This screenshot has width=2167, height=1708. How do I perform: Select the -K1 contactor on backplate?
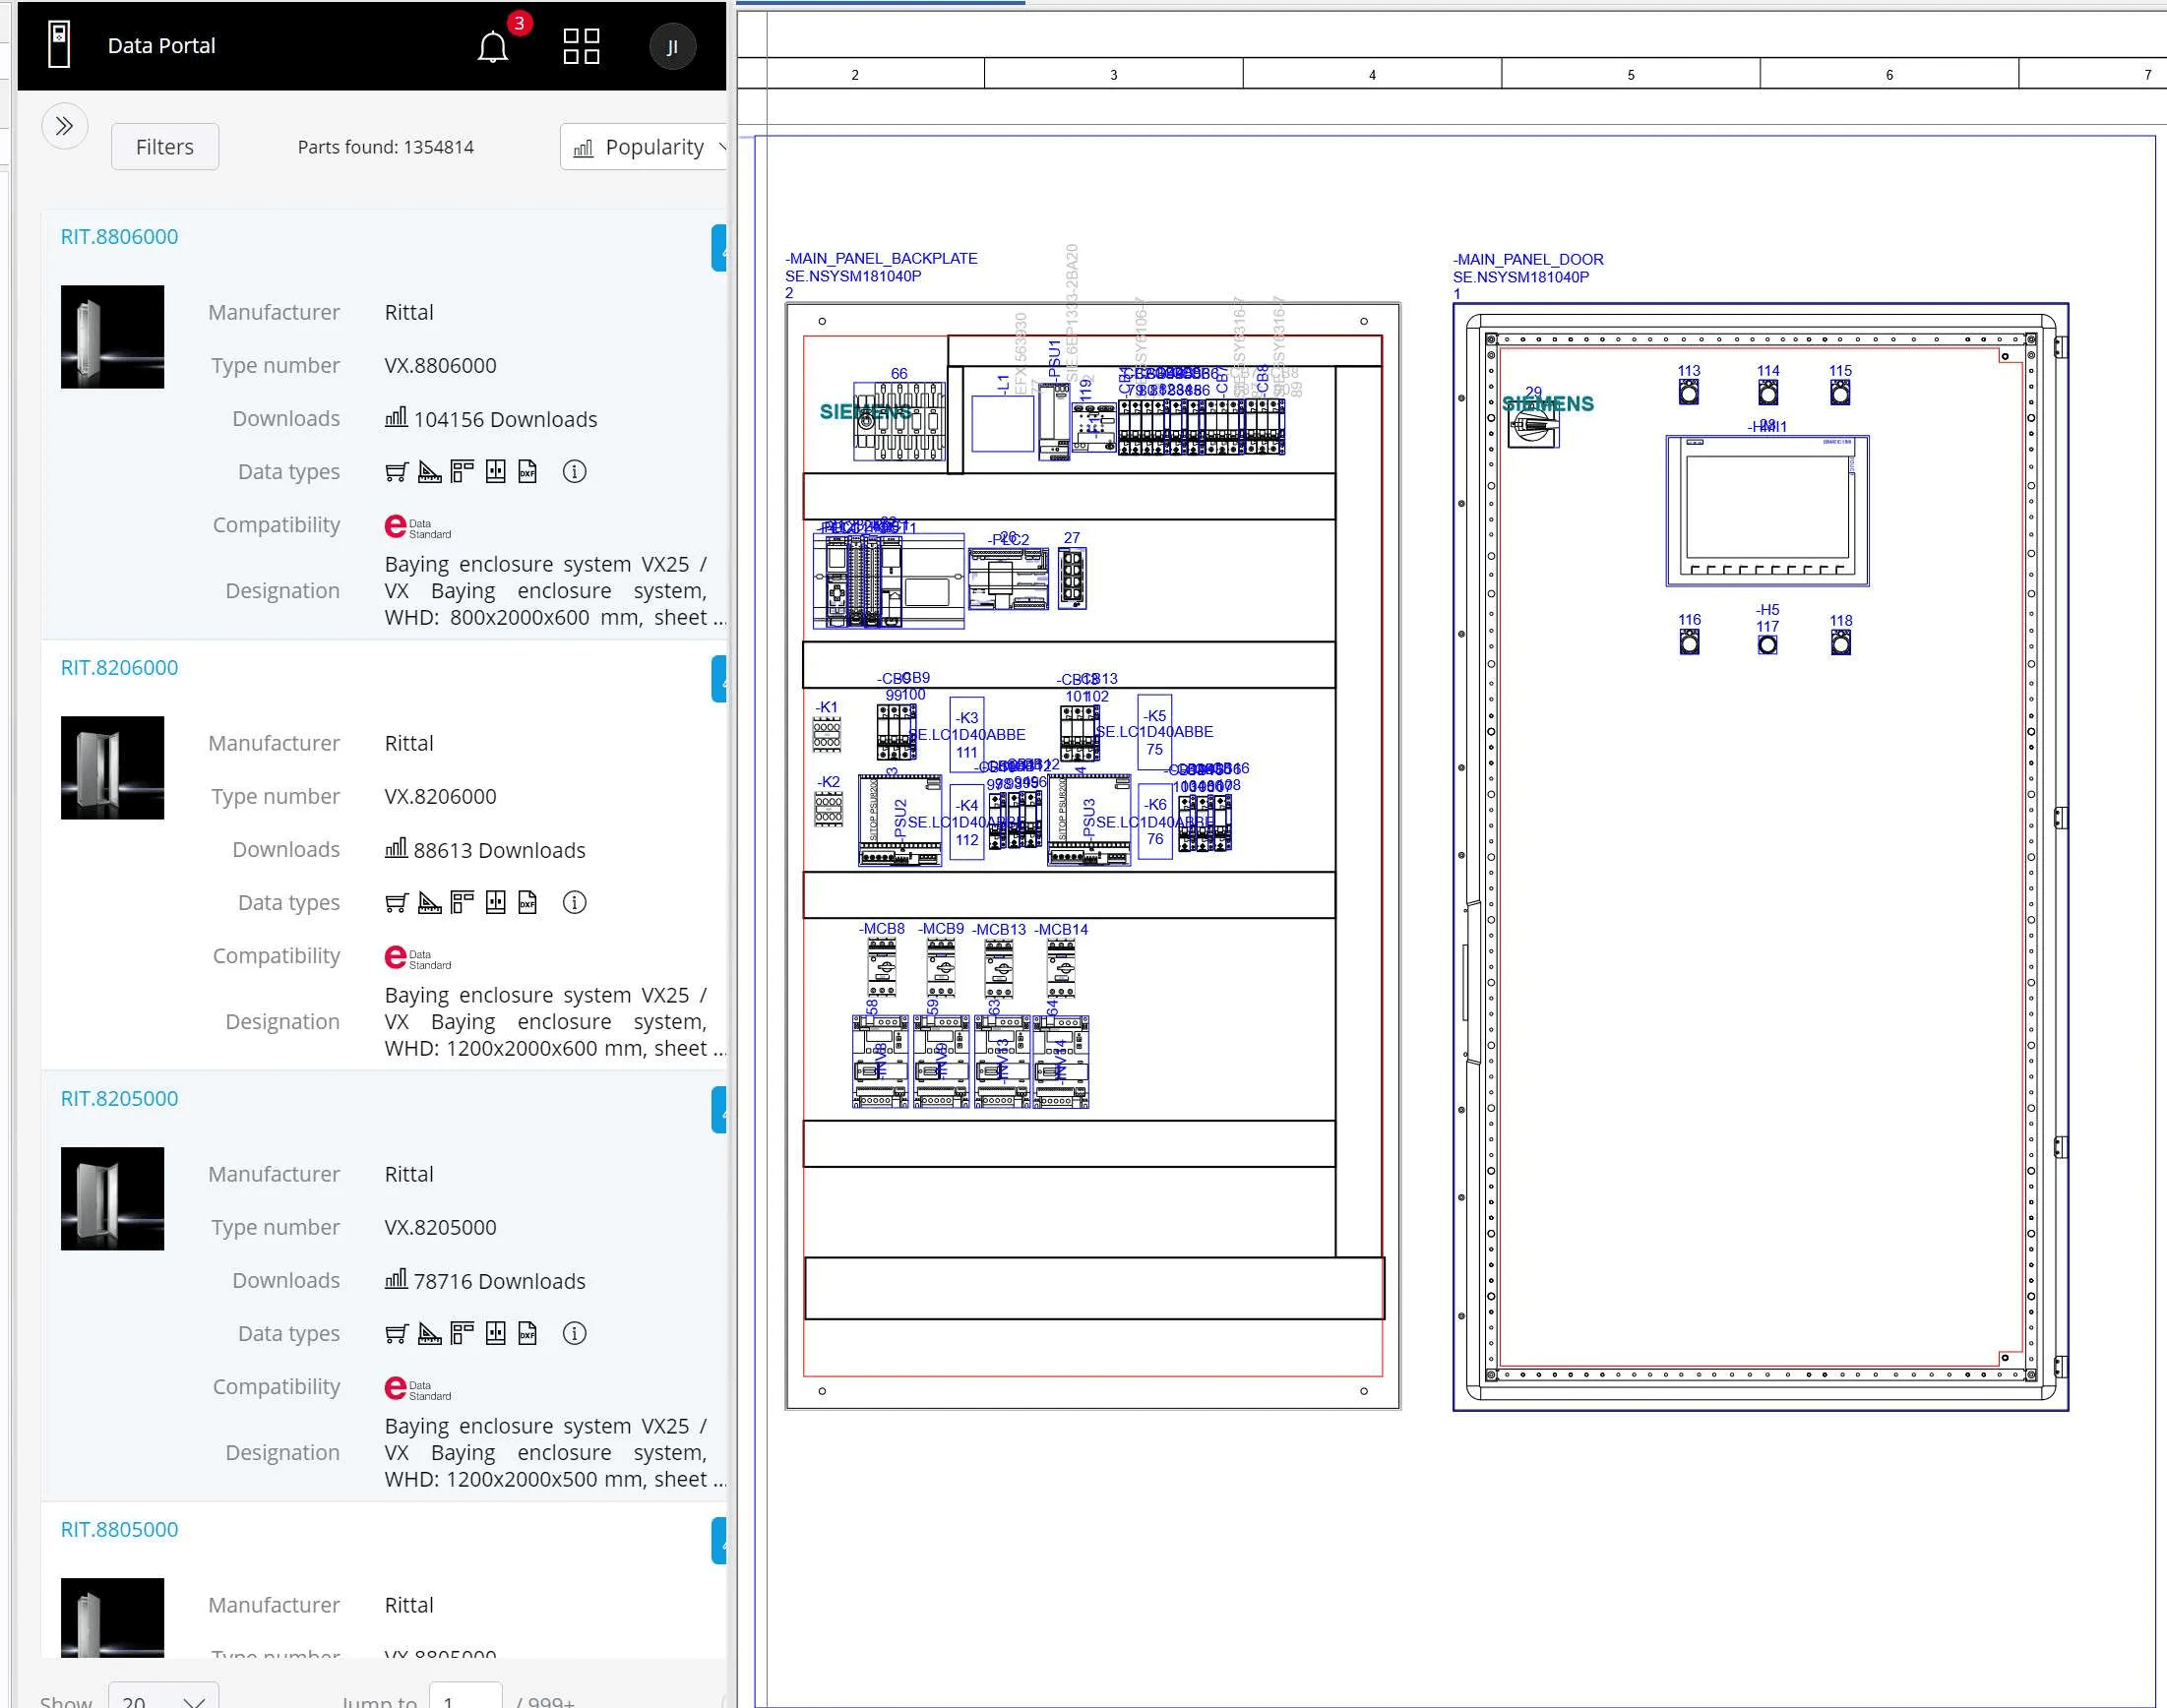(x=826, y=735)
